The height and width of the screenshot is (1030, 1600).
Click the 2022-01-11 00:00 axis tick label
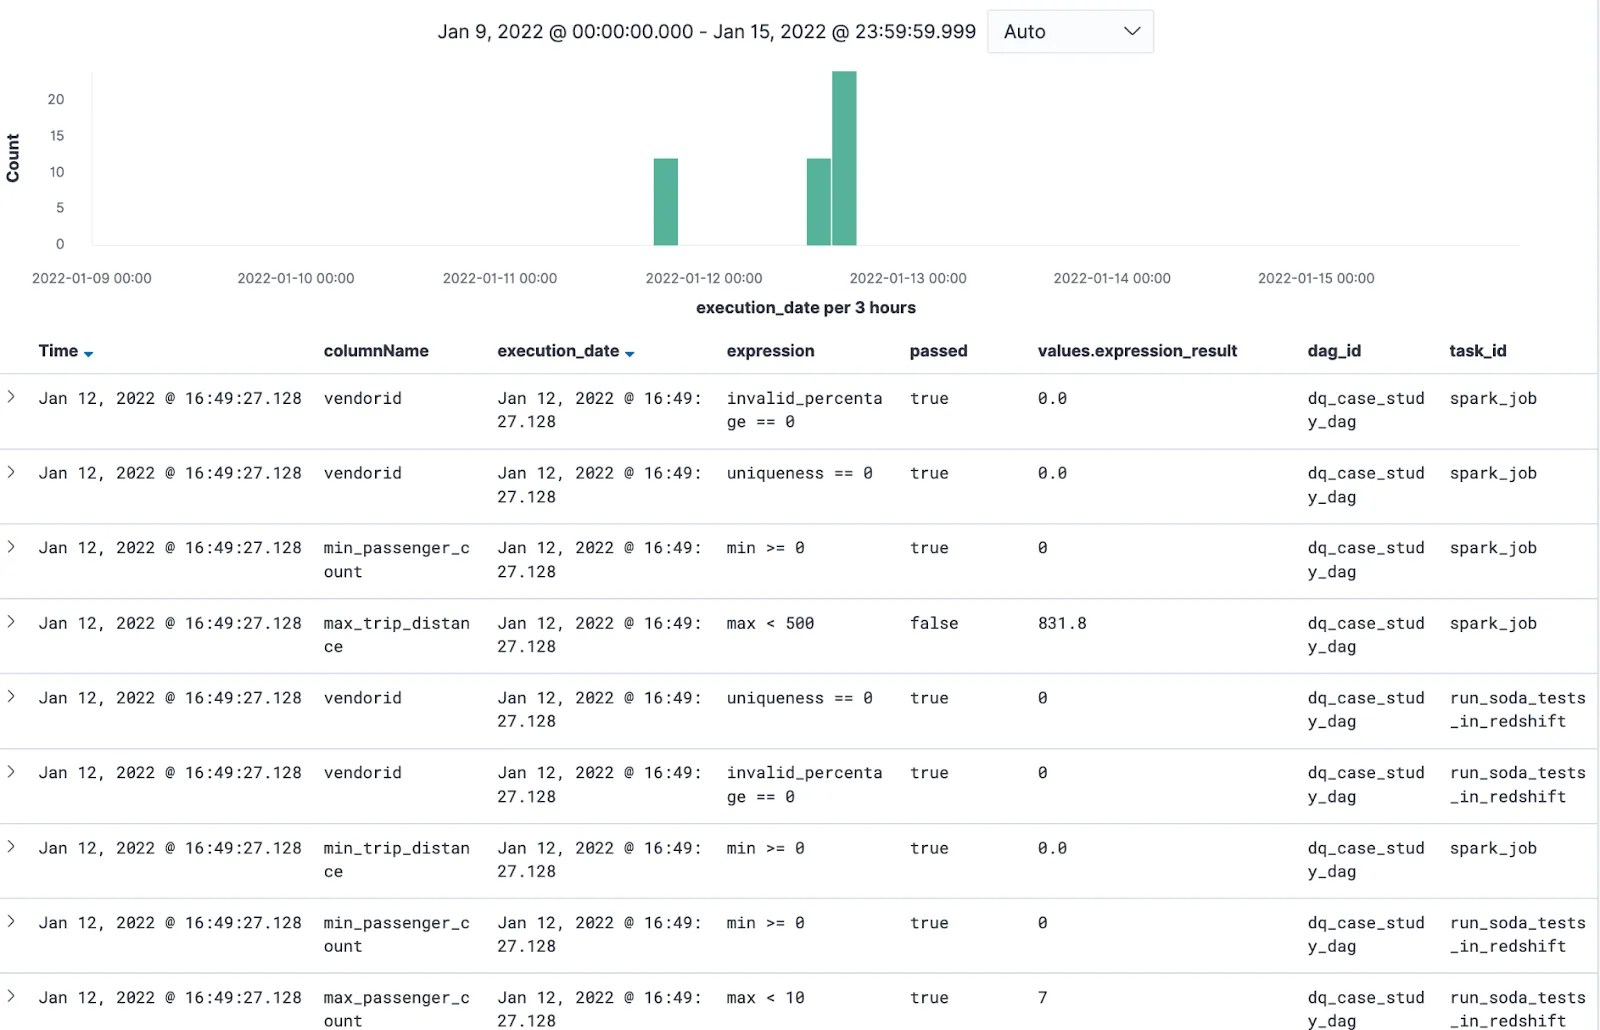point(500,278)
